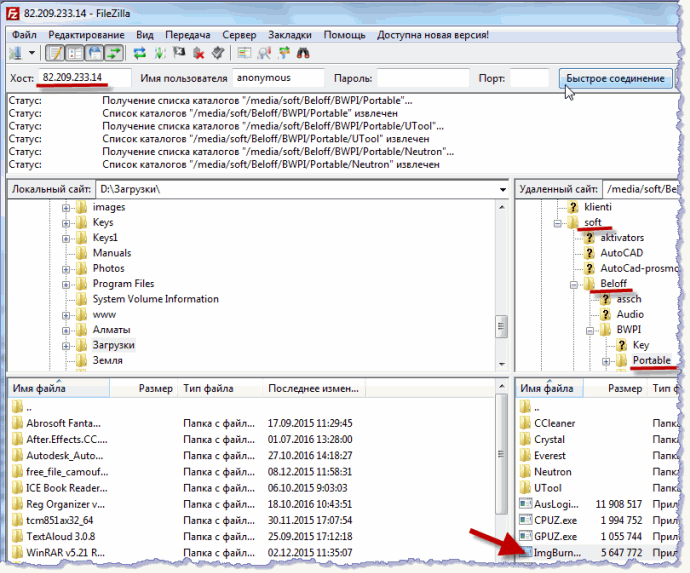
Task: Open the Файл menu
Action: pos(24,35)
